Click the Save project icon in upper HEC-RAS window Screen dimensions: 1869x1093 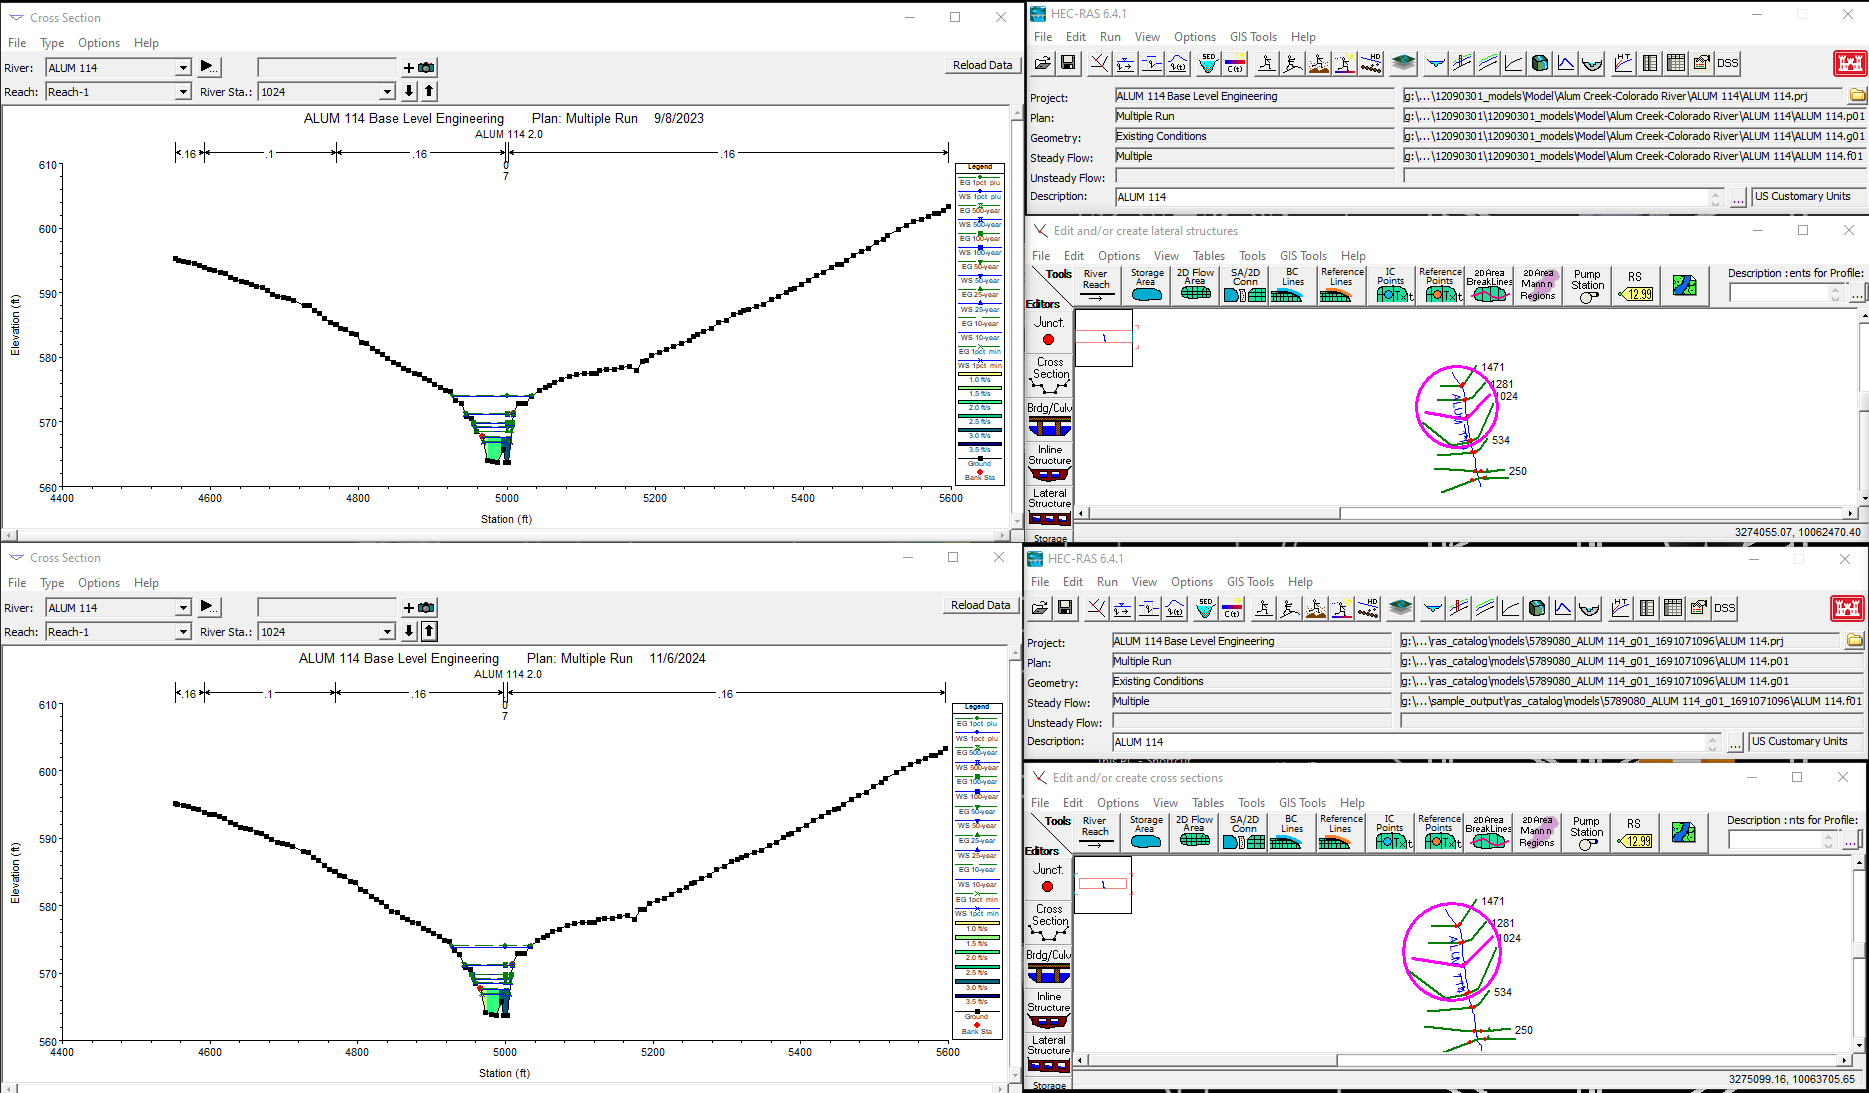1068,63
